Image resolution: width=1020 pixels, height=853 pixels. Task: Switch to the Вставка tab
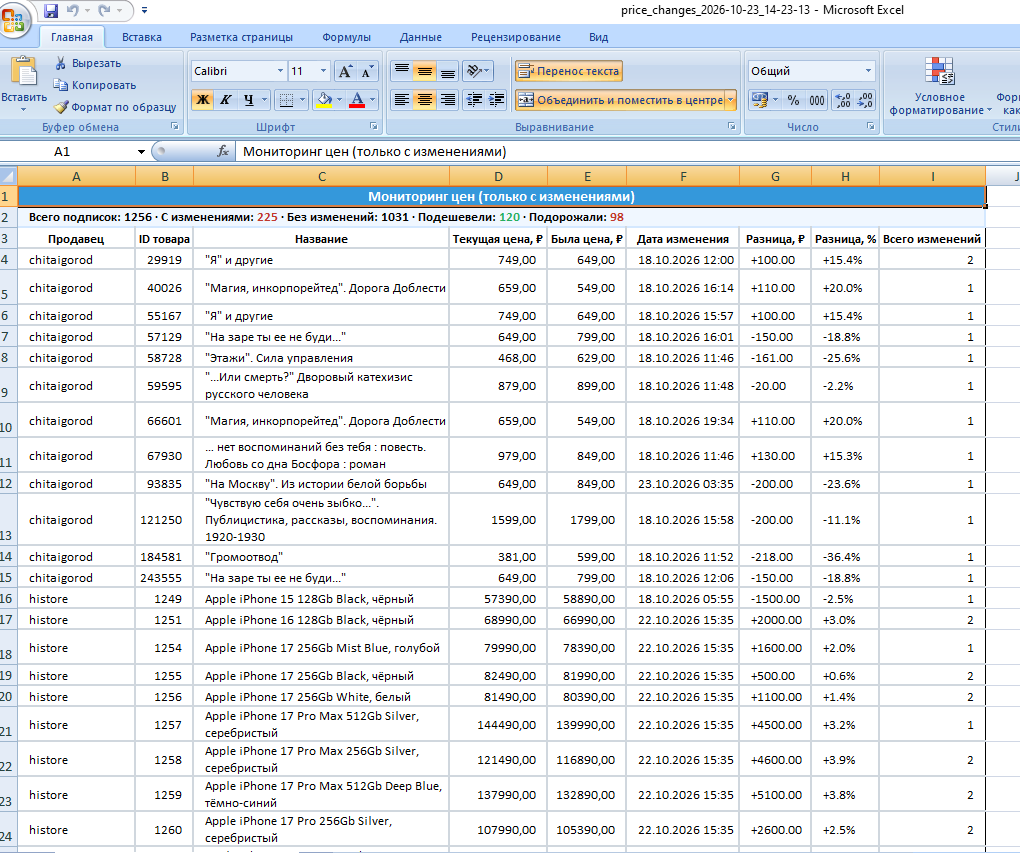tap(142, 37)
